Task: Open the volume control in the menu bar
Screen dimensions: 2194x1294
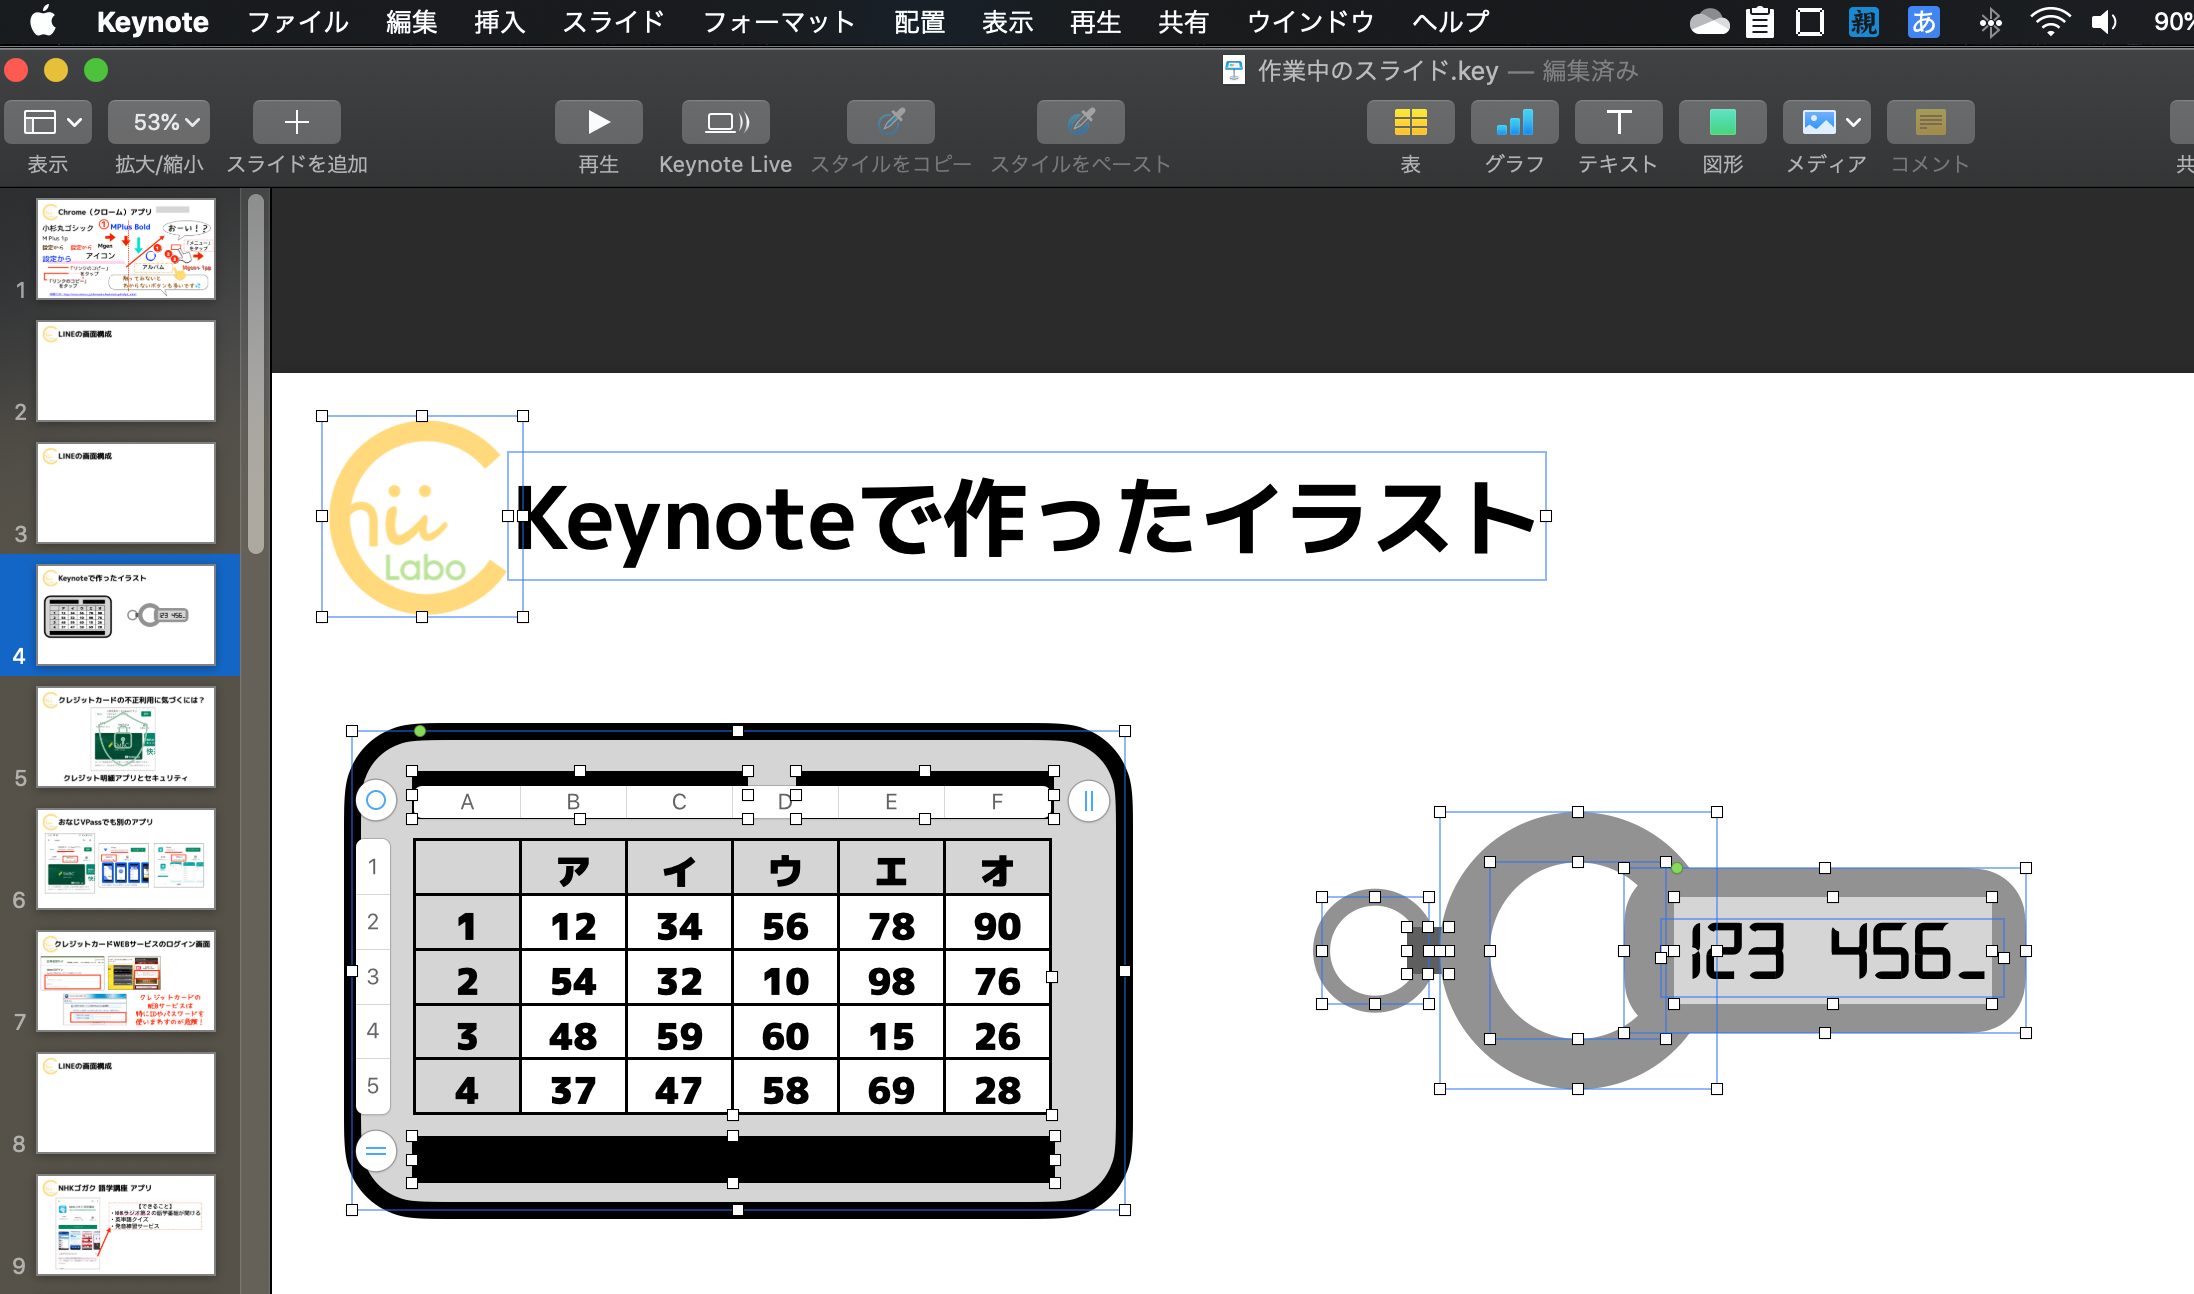Action: coord(2104,22)
